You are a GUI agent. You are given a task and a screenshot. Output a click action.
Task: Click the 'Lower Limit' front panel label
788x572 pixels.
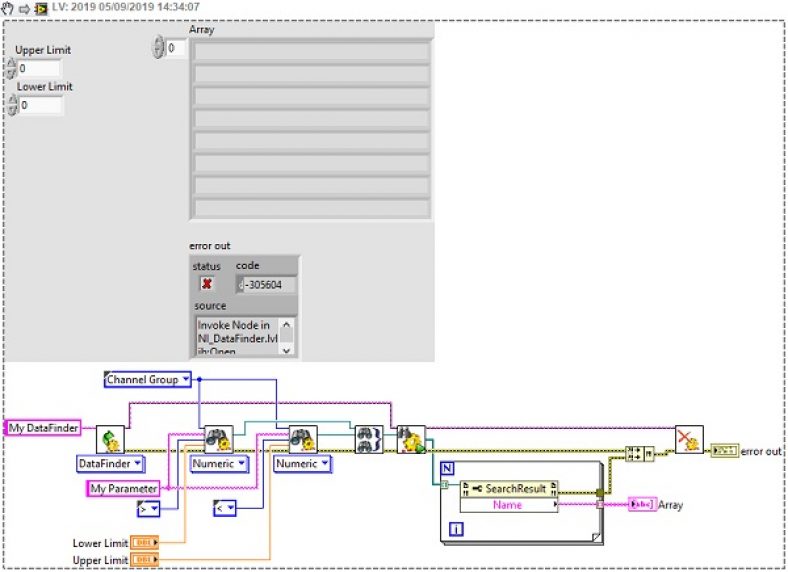click(x=44, y=86)
